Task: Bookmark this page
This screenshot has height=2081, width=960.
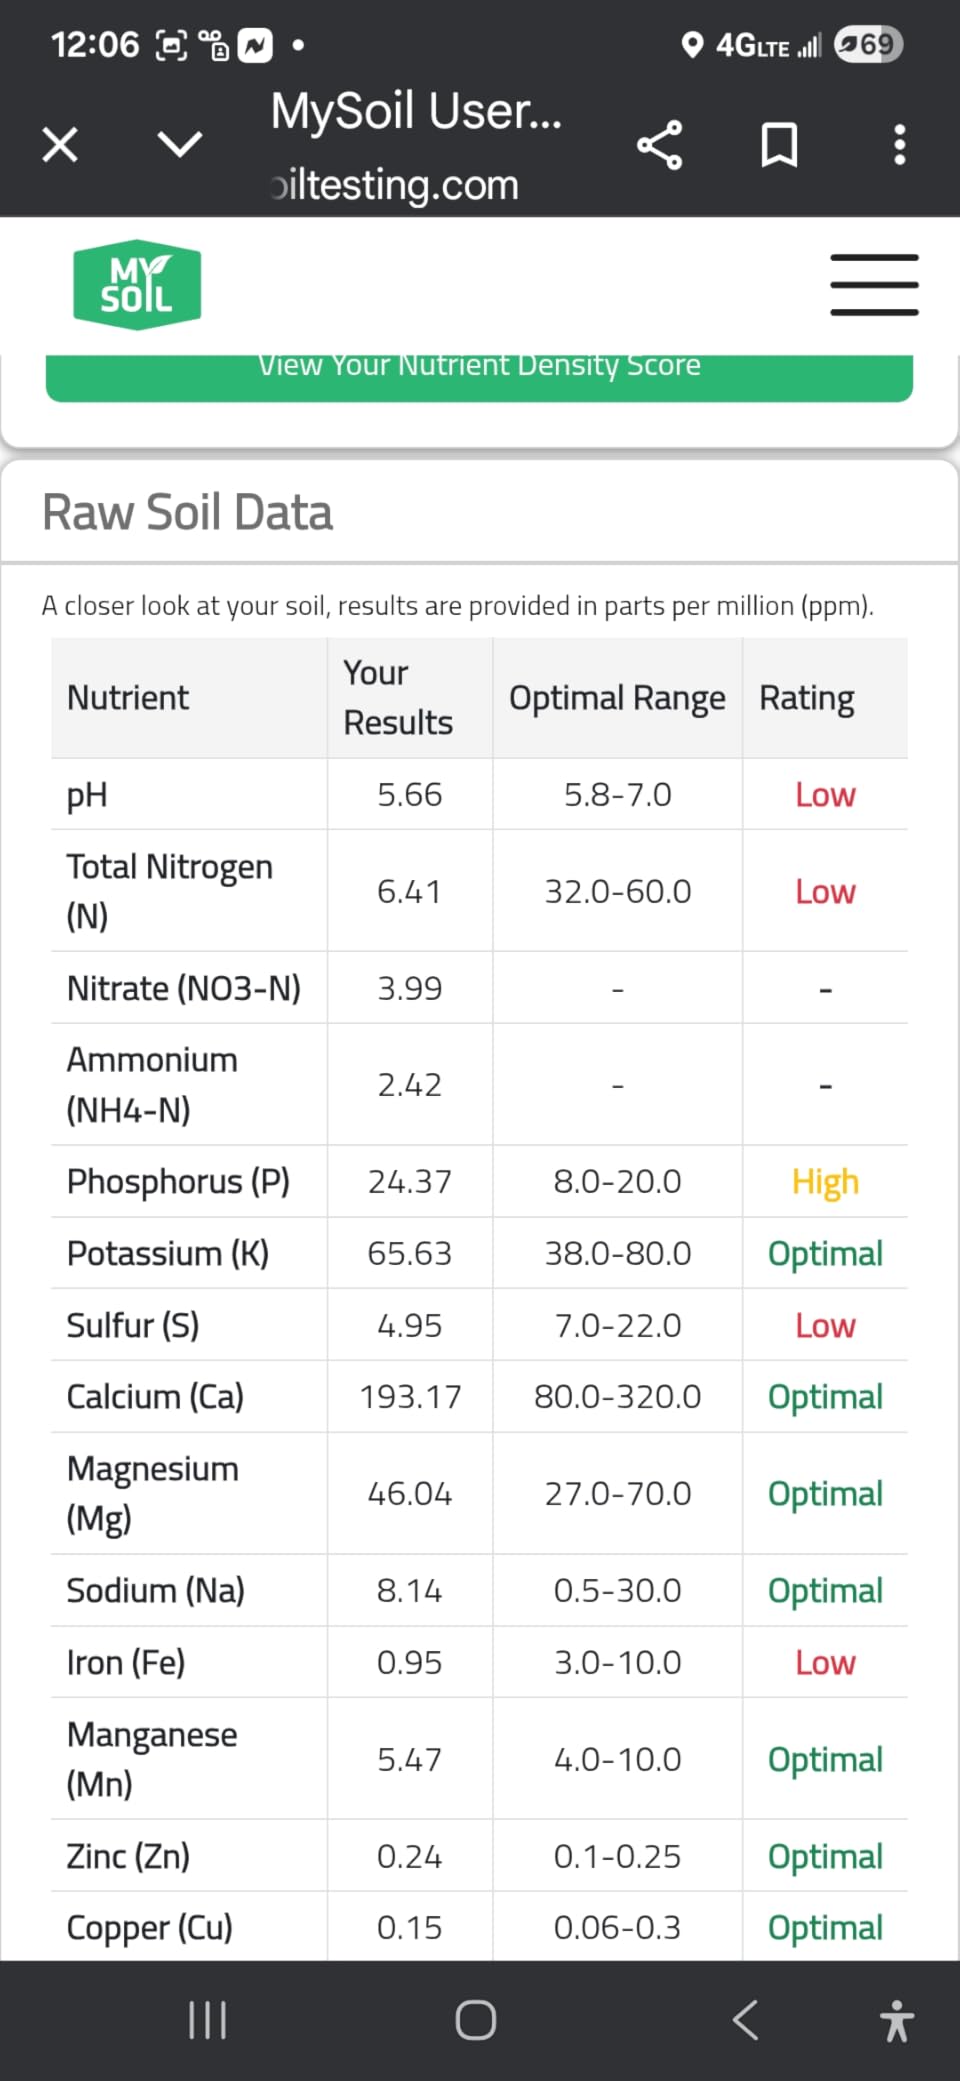Action: point(779,145)
